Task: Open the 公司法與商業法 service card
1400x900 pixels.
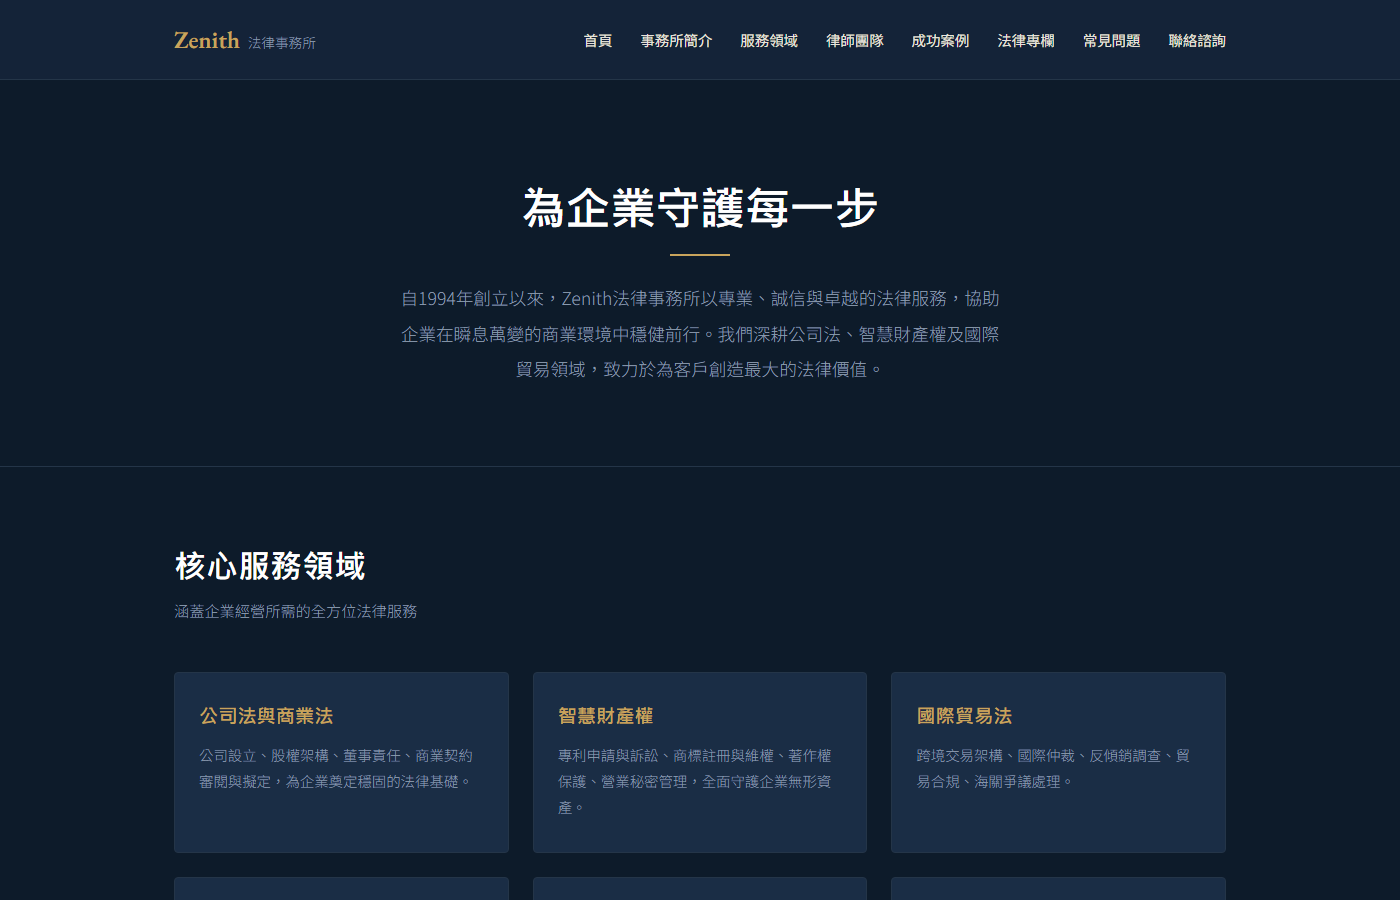Action: 341,762
